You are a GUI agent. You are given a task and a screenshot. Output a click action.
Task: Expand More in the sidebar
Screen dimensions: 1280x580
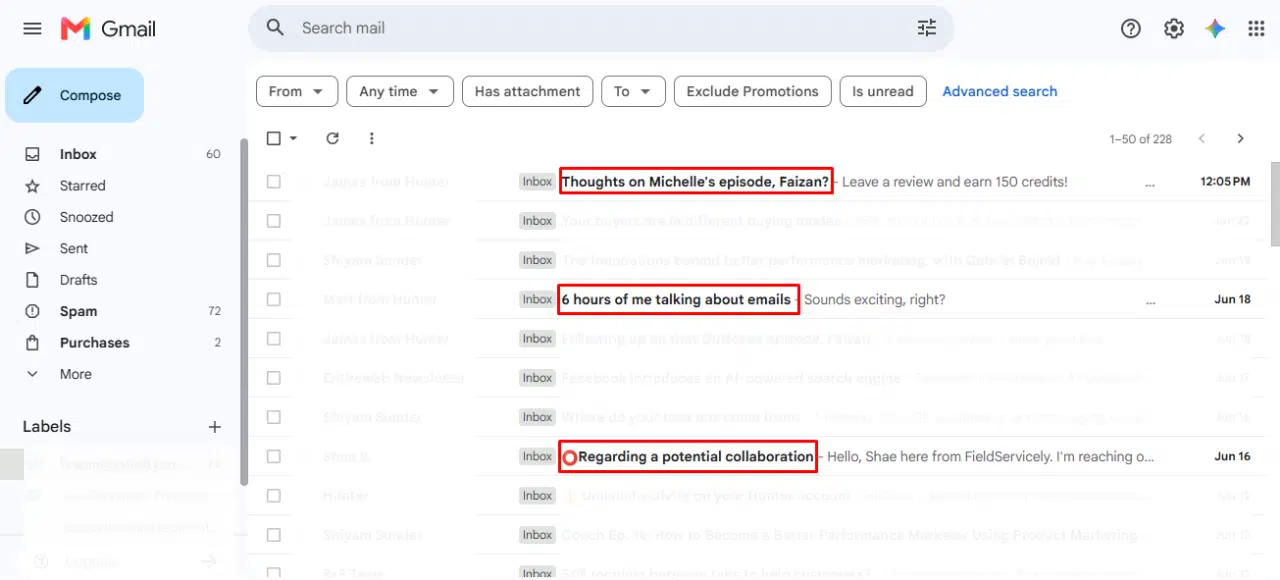click(x=75, y=374)
